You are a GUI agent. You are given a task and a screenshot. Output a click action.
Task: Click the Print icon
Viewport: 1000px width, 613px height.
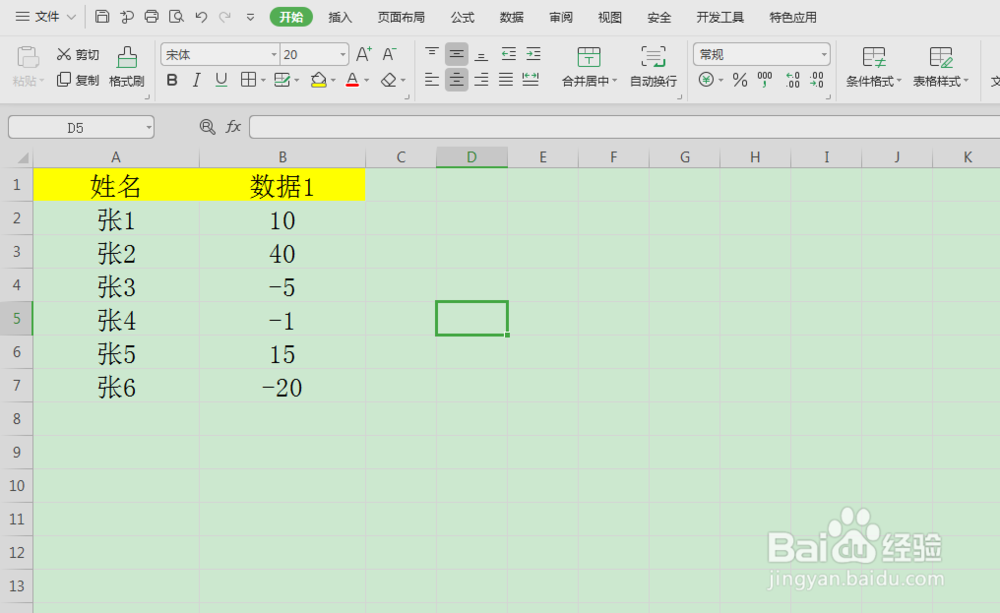coord(151,17)
